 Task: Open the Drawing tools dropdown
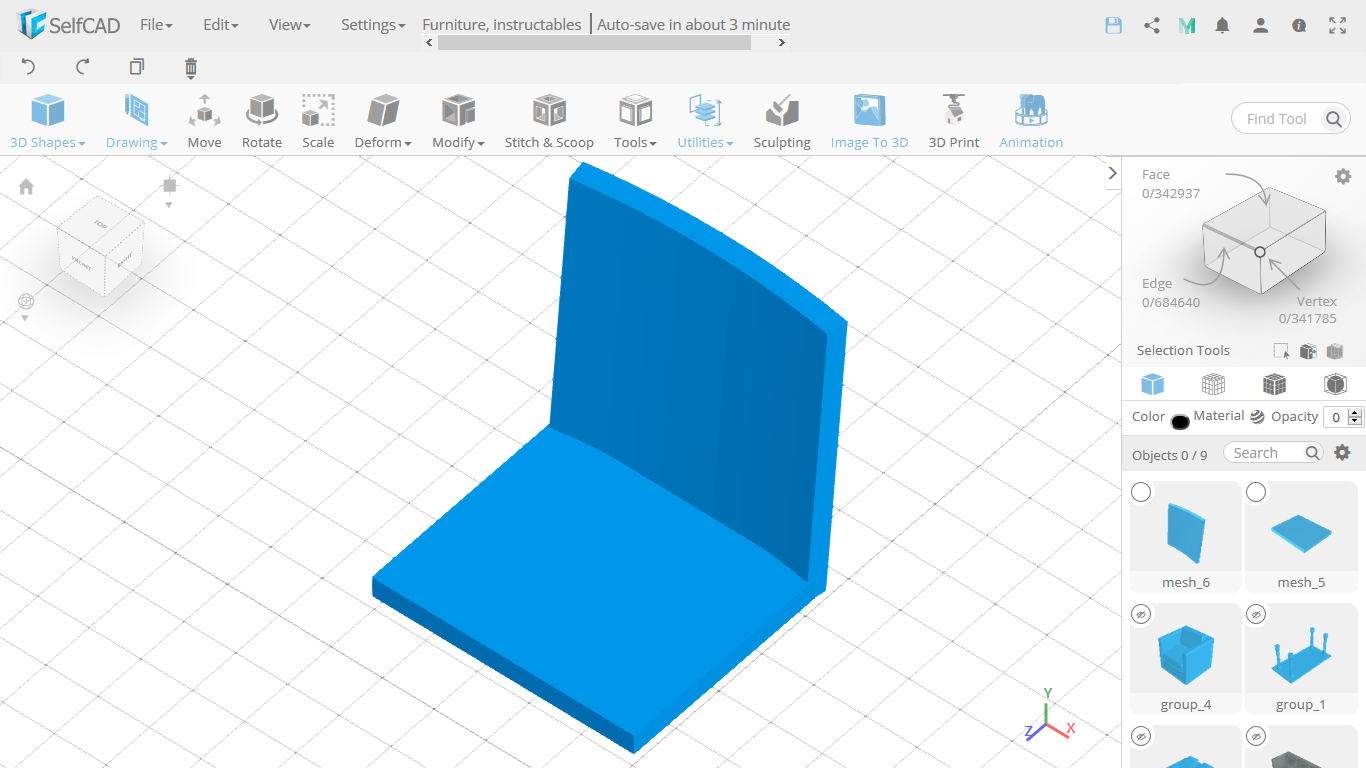pos(137,121)
